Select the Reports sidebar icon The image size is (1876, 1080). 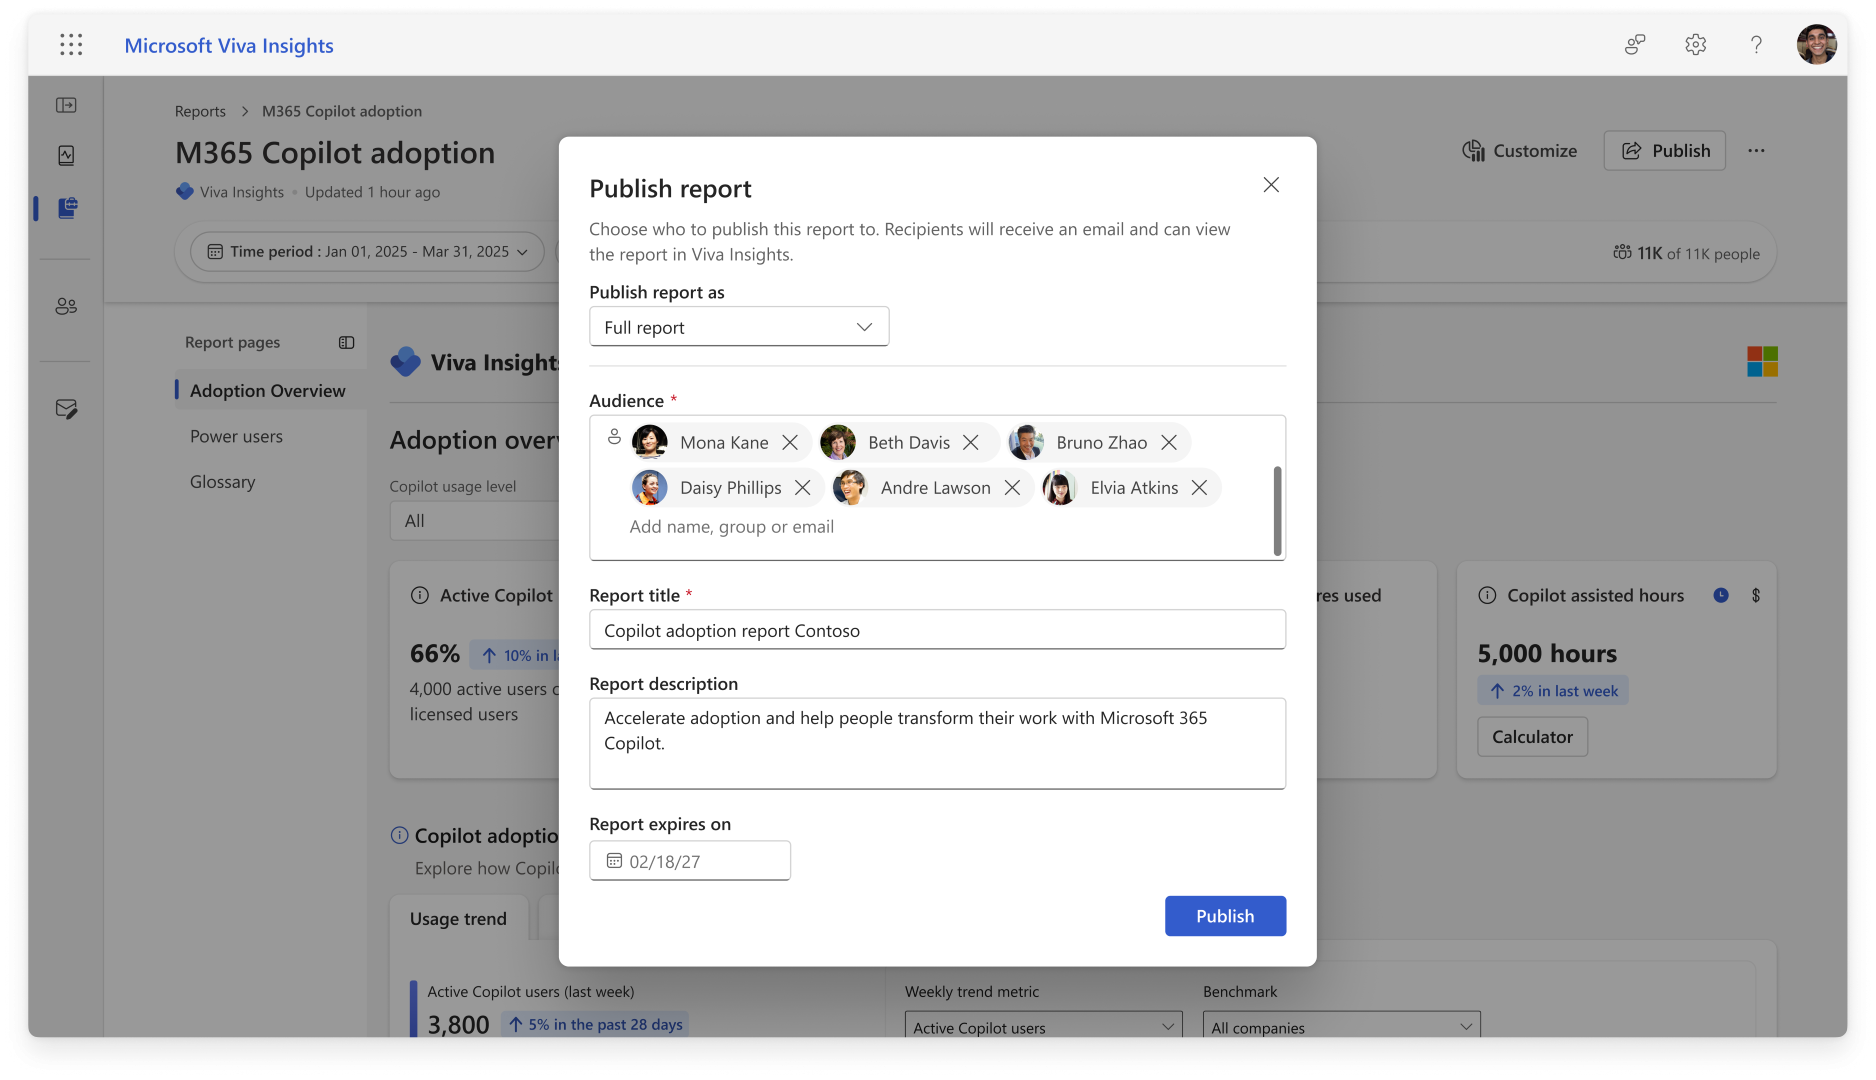click(x=67, y=207)
